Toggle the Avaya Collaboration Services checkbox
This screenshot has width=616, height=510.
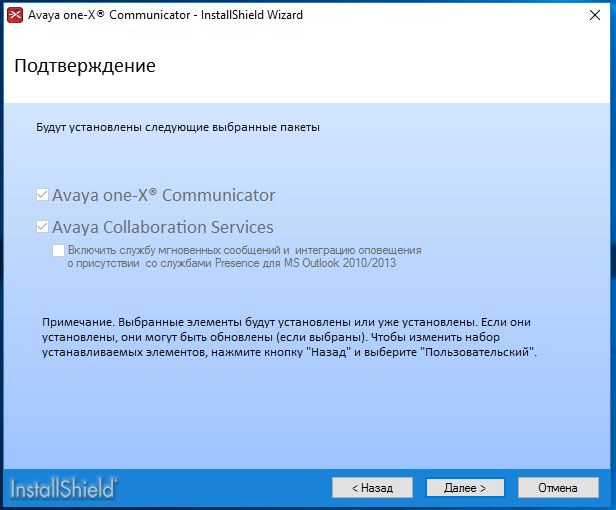click(x=42, y=227)
